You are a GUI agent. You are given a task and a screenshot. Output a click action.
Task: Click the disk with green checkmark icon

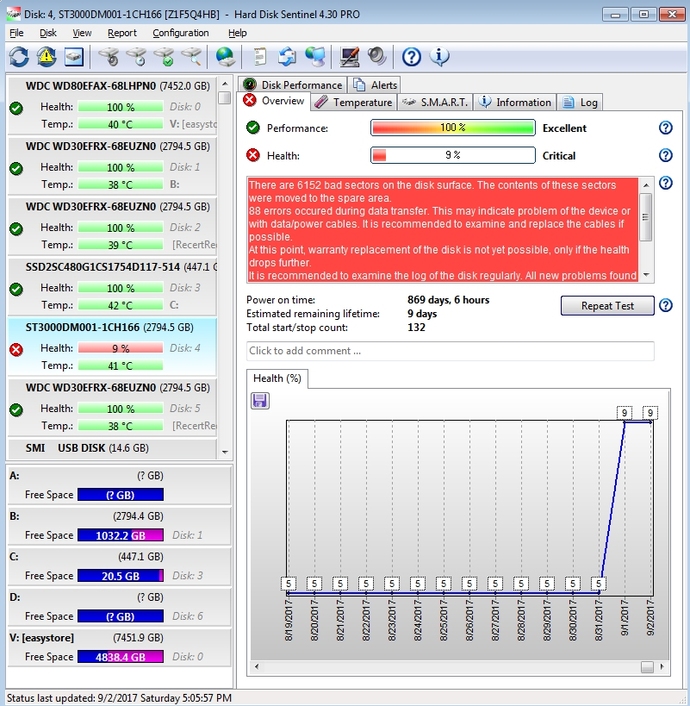[164, 57]
